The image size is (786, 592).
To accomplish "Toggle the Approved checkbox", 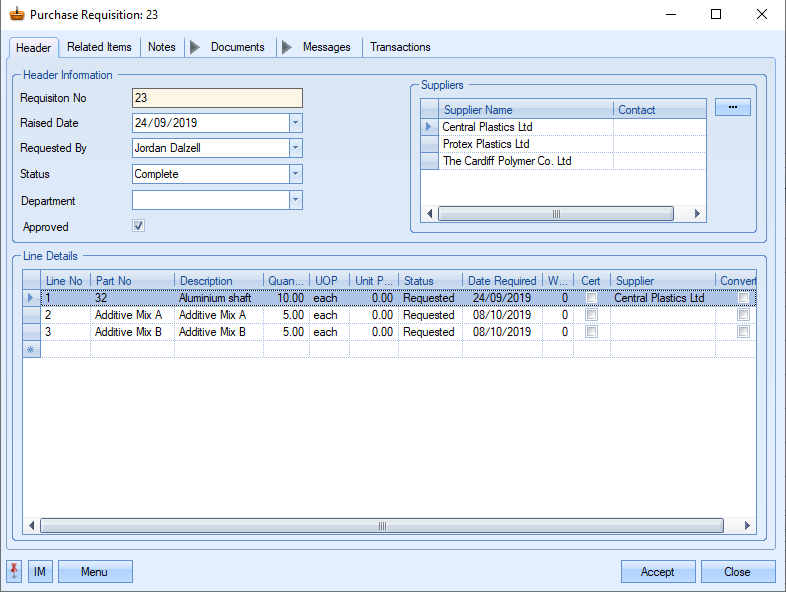I will (x=139, y=226).
